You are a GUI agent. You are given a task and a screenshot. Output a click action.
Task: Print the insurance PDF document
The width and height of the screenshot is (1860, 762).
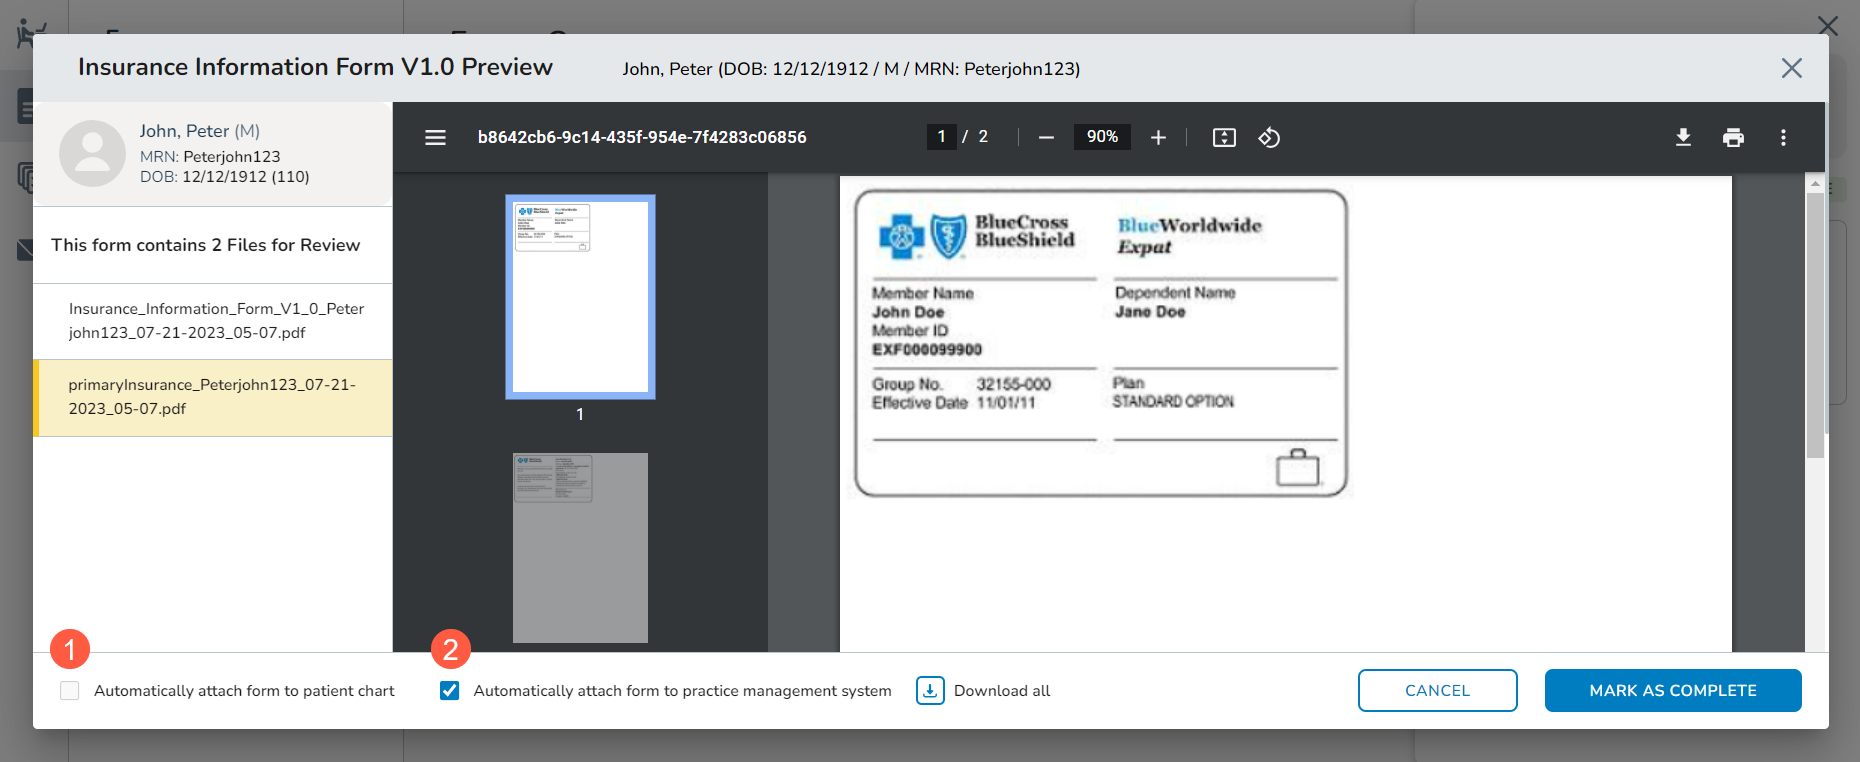point(1733,138)
